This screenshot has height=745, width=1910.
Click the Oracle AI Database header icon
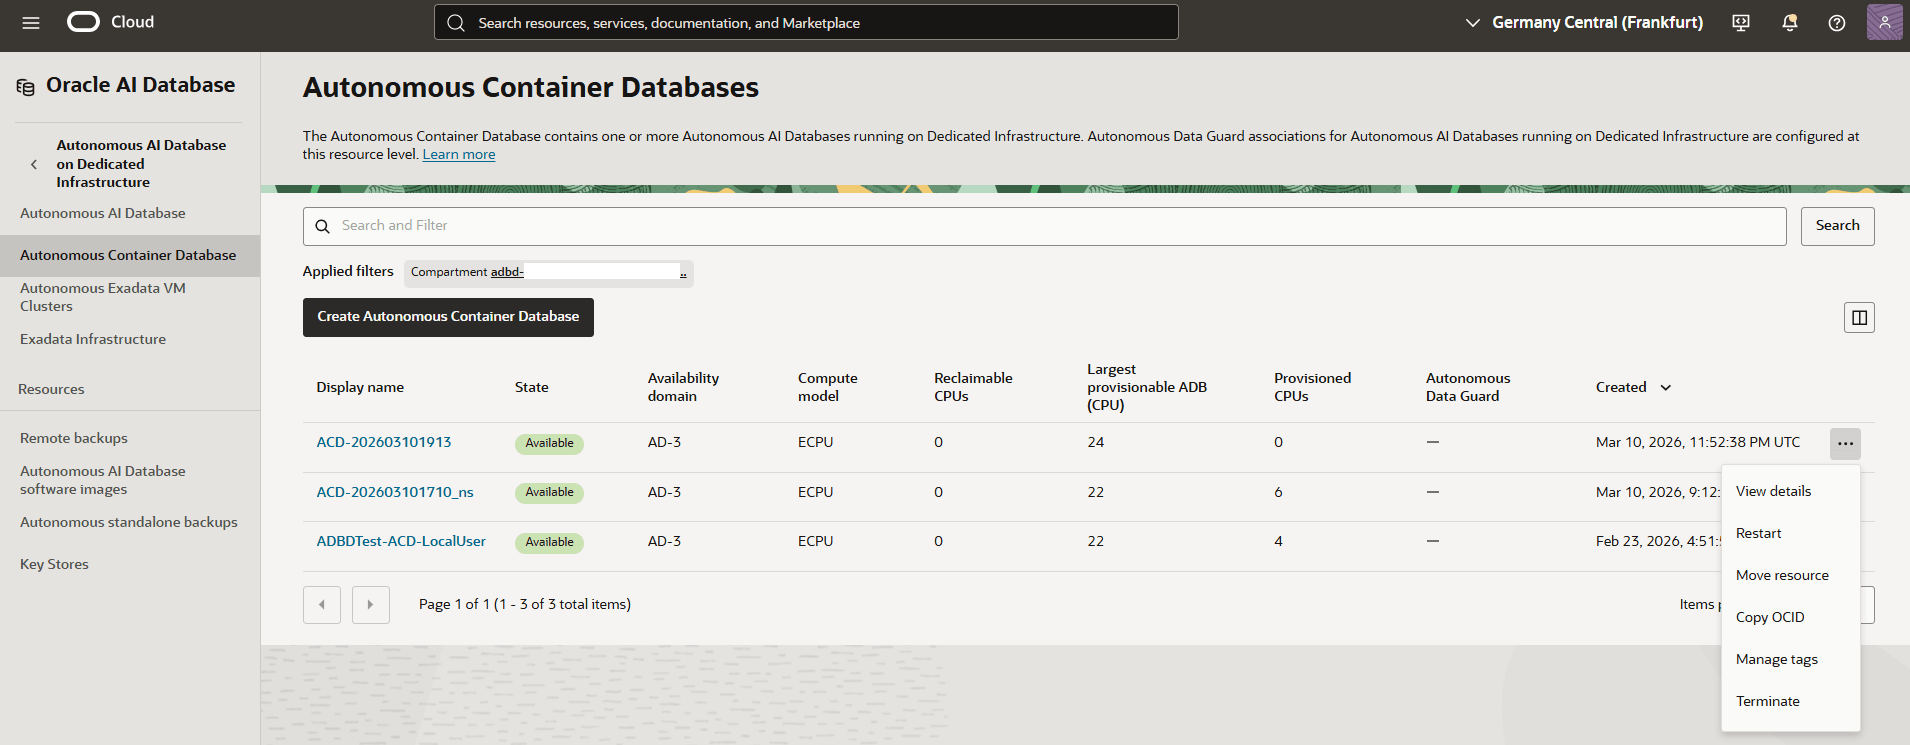click(x=26, y=87)
